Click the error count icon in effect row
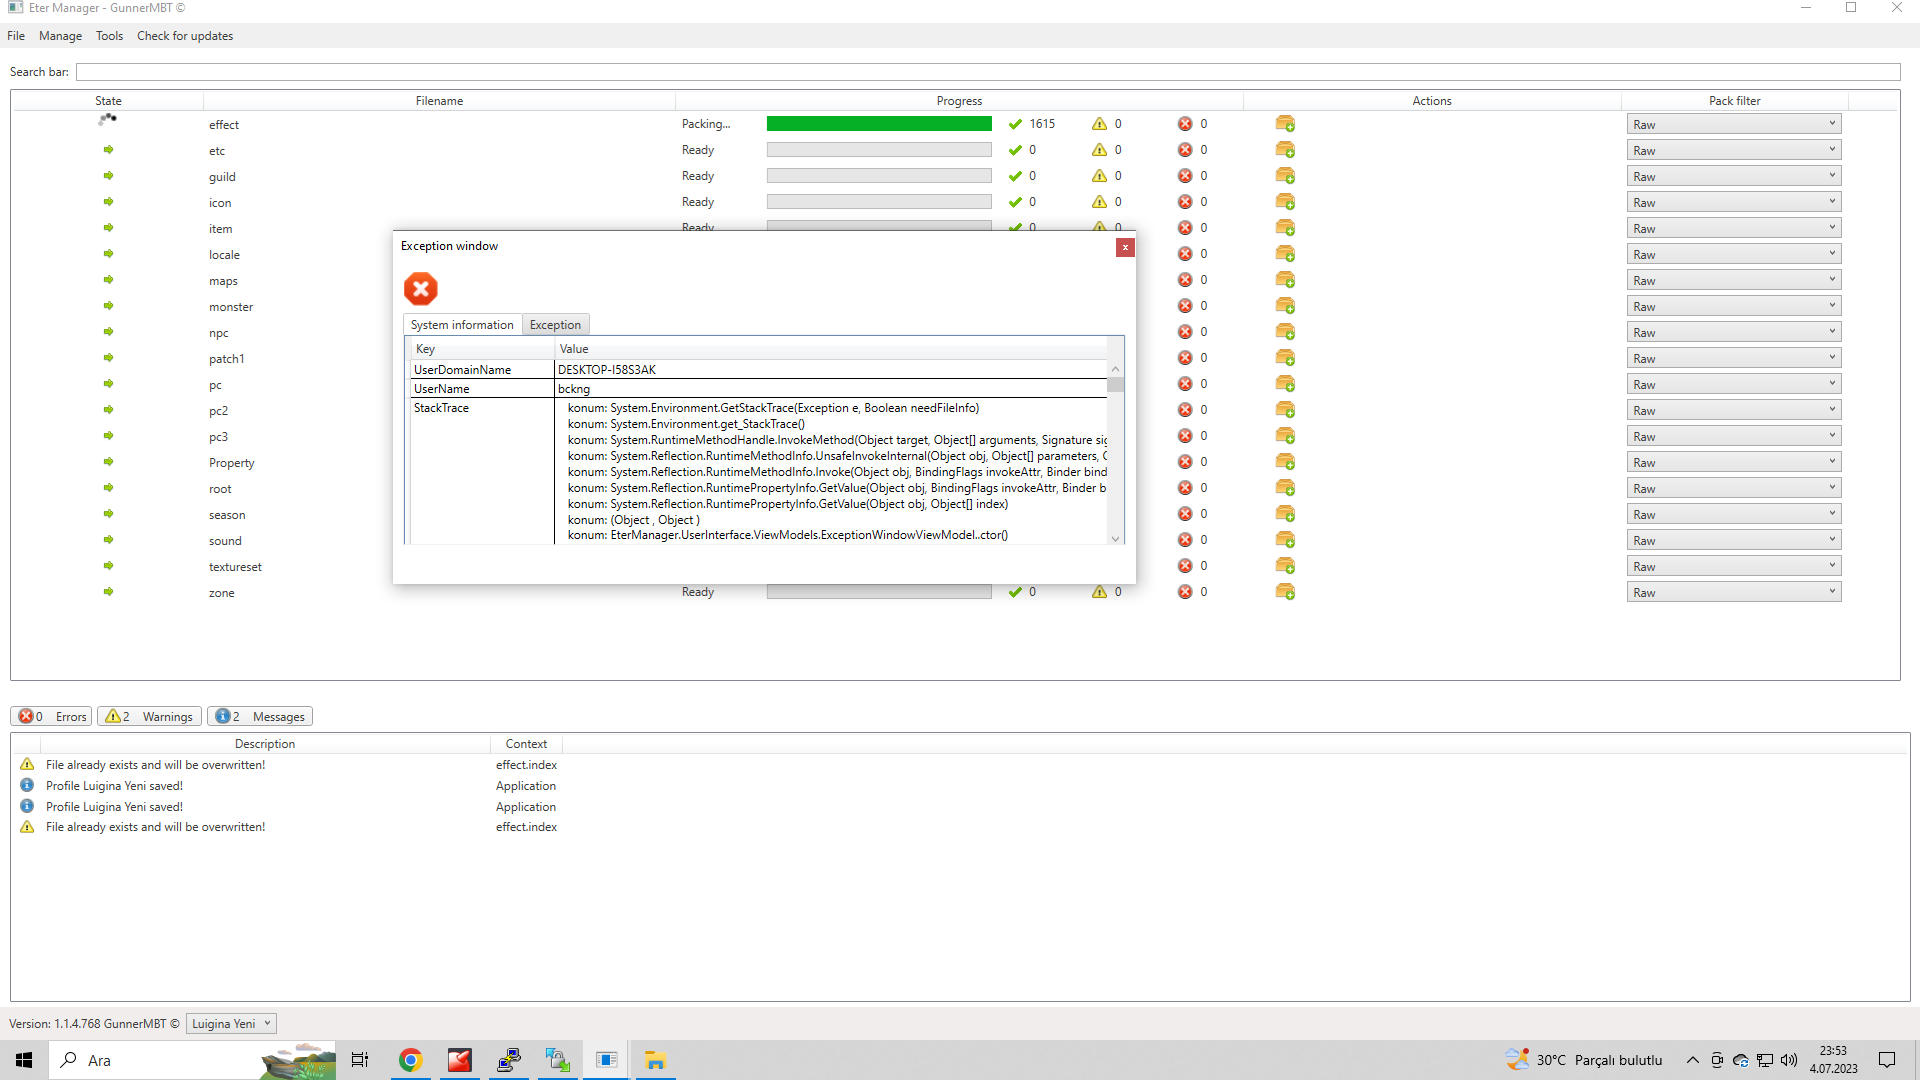 pyautogui.click(x=1185, y=124)
